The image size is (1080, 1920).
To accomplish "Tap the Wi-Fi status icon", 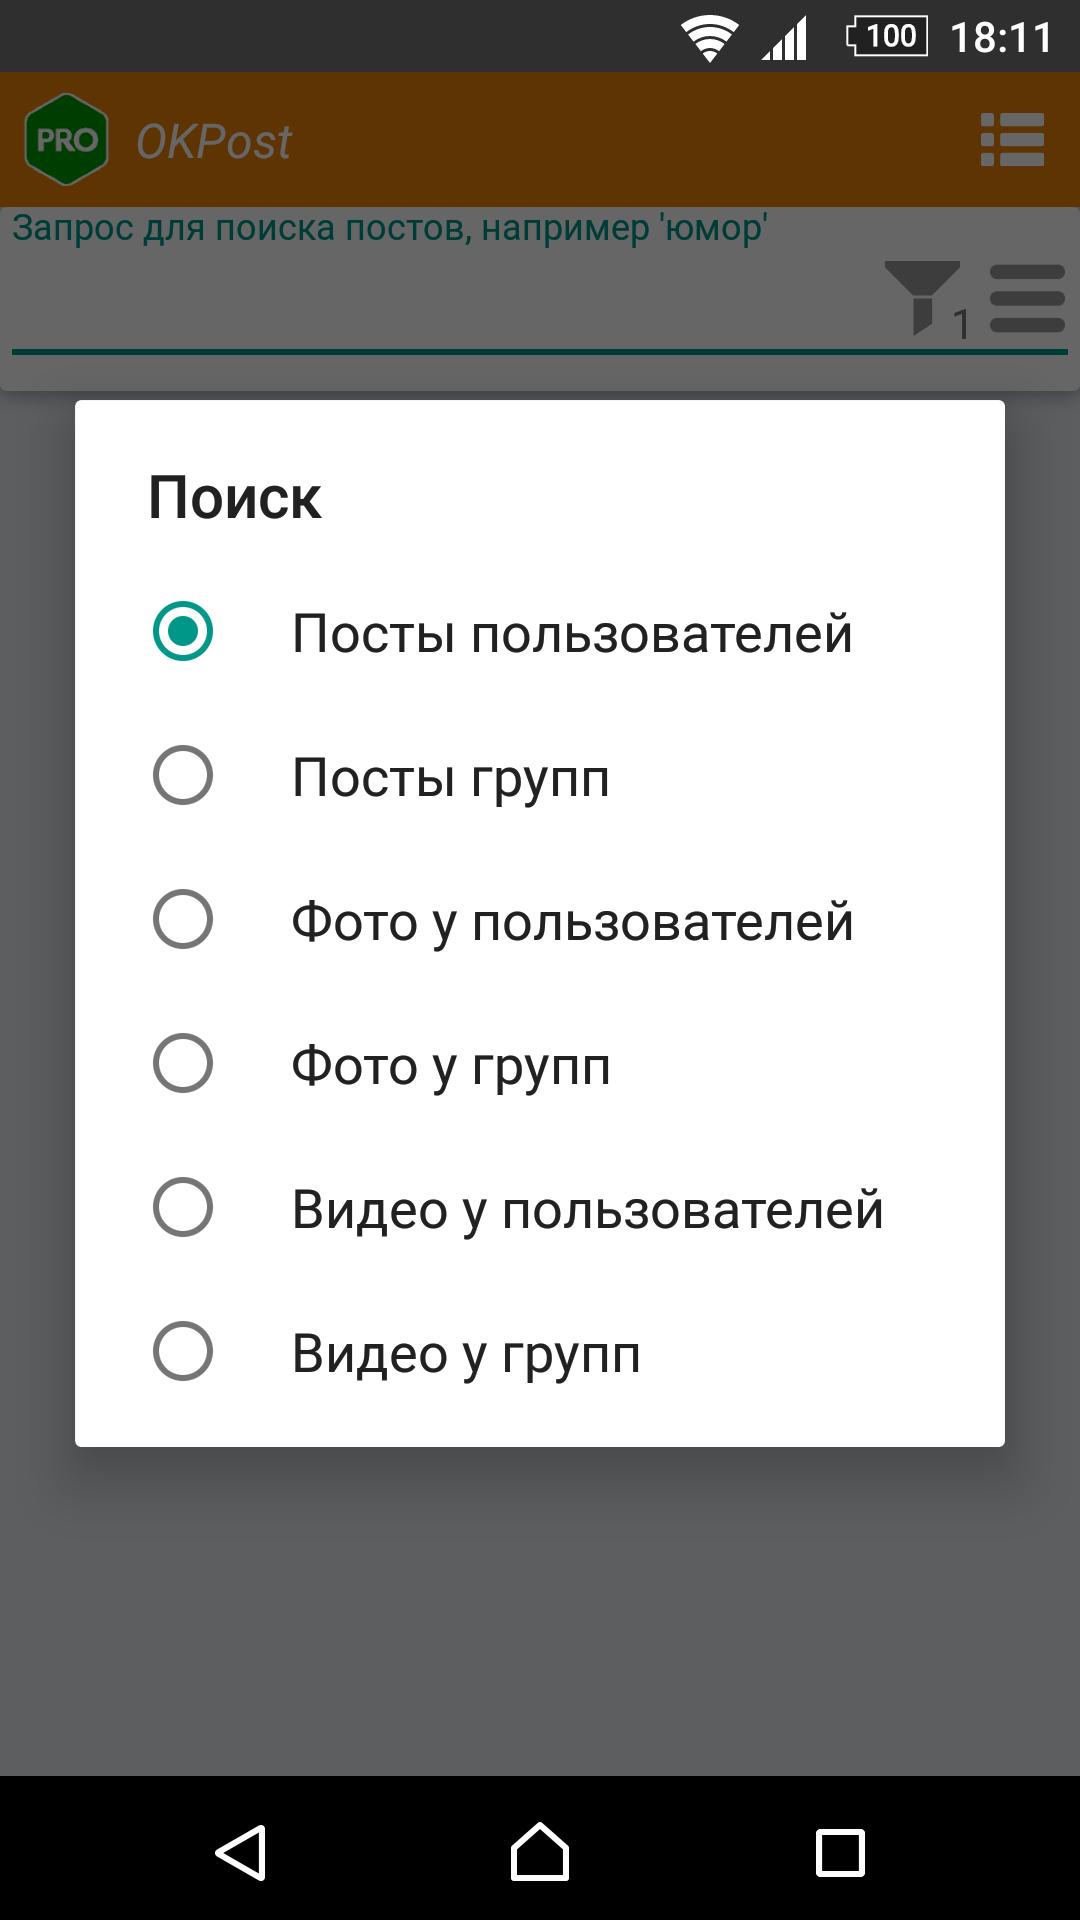I will tap(709, 38).
